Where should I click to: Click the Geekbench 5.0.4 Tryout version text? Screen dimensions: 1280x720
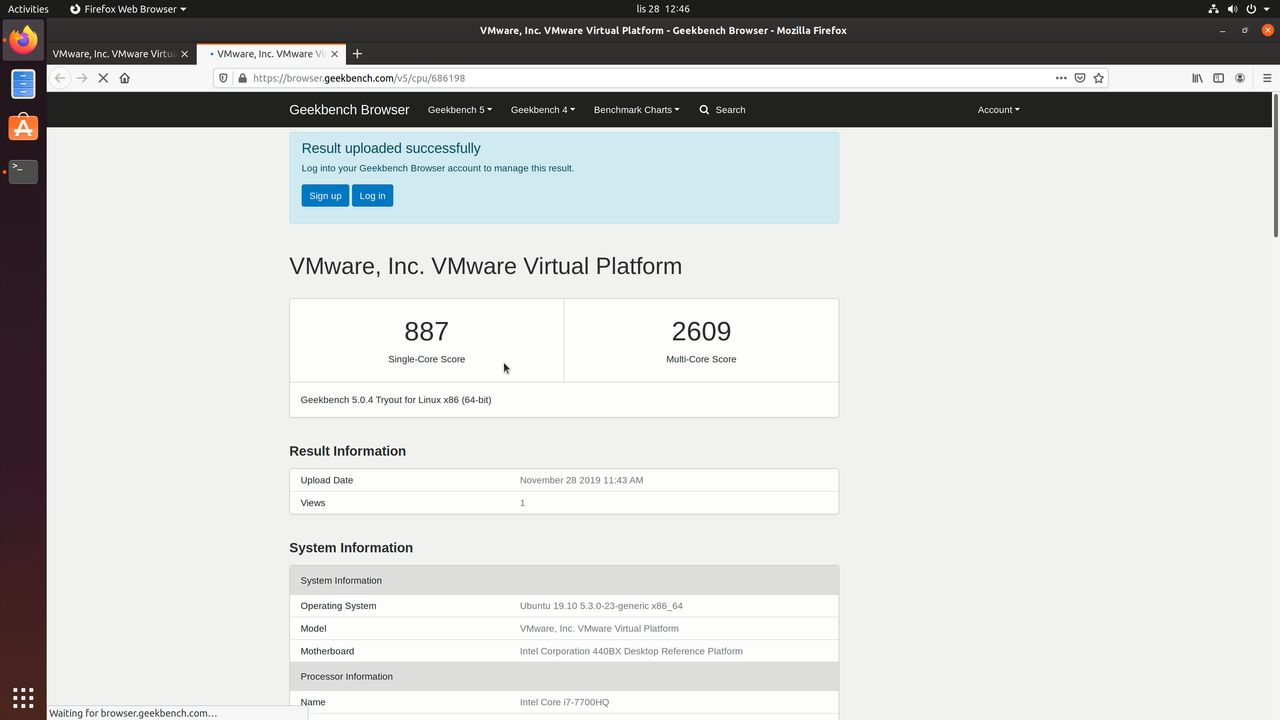pos(396,400)
